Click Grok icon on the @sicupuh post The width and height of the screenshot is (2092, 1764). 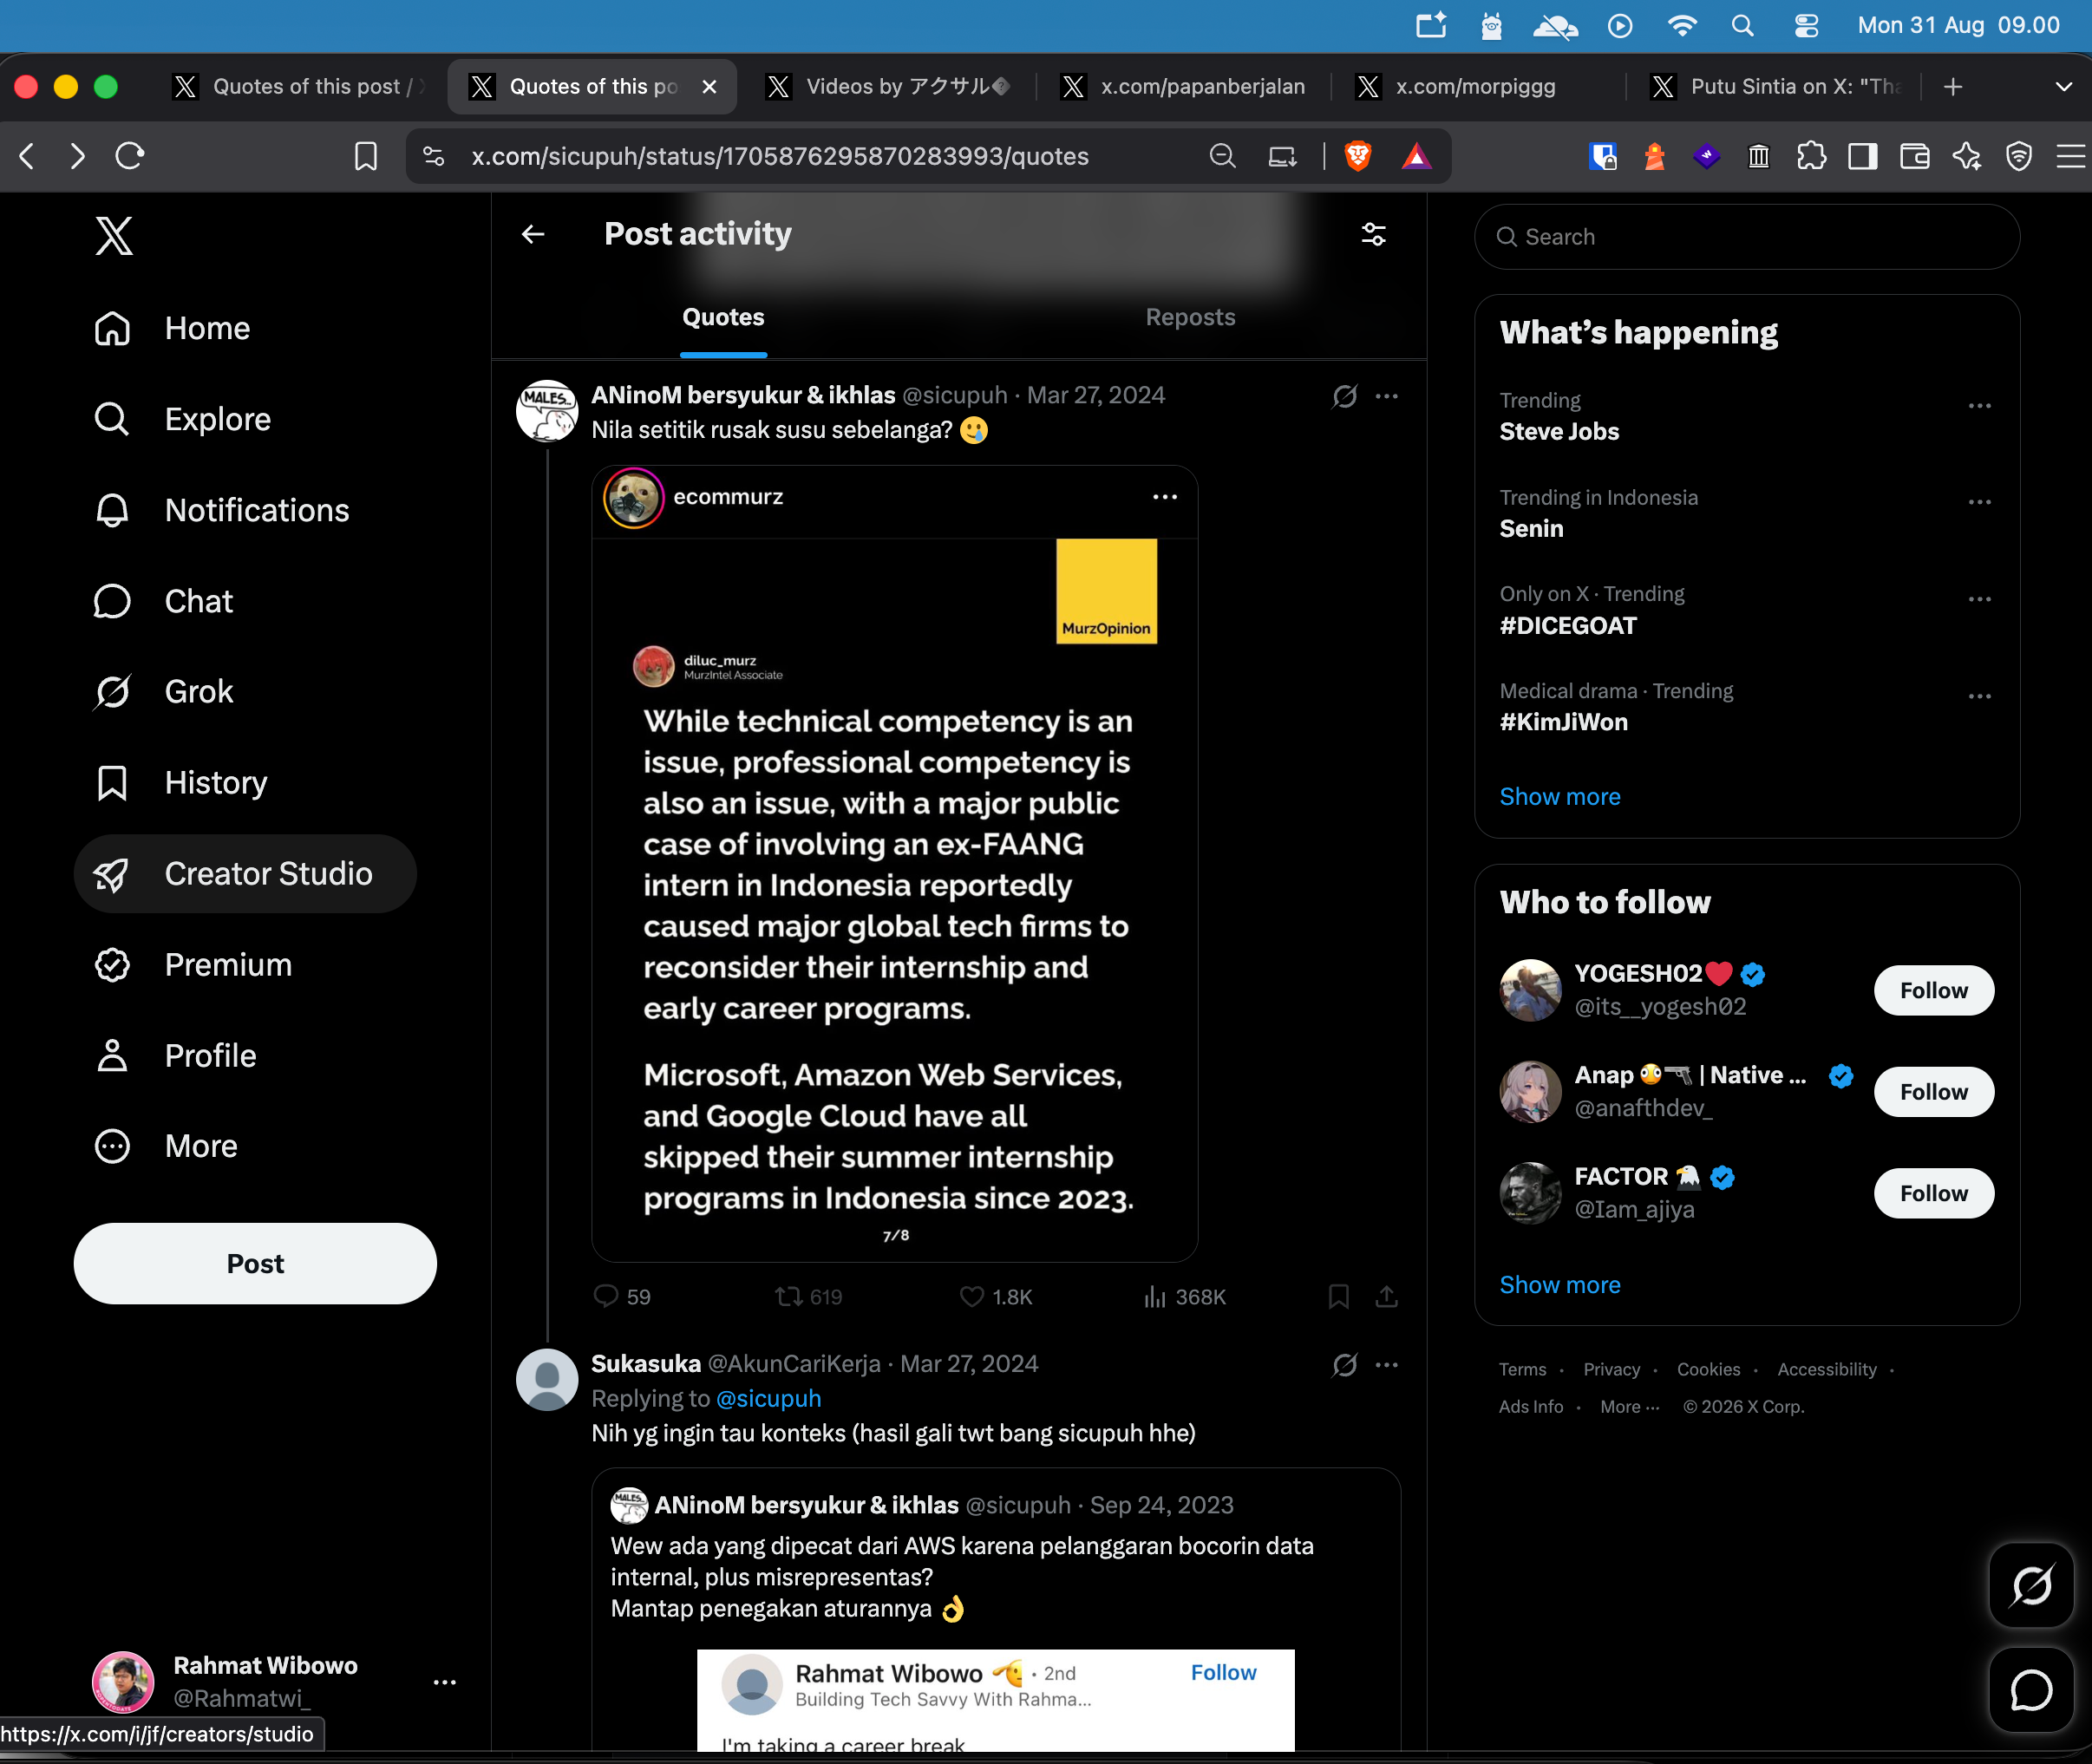(x=1344, y=396)
